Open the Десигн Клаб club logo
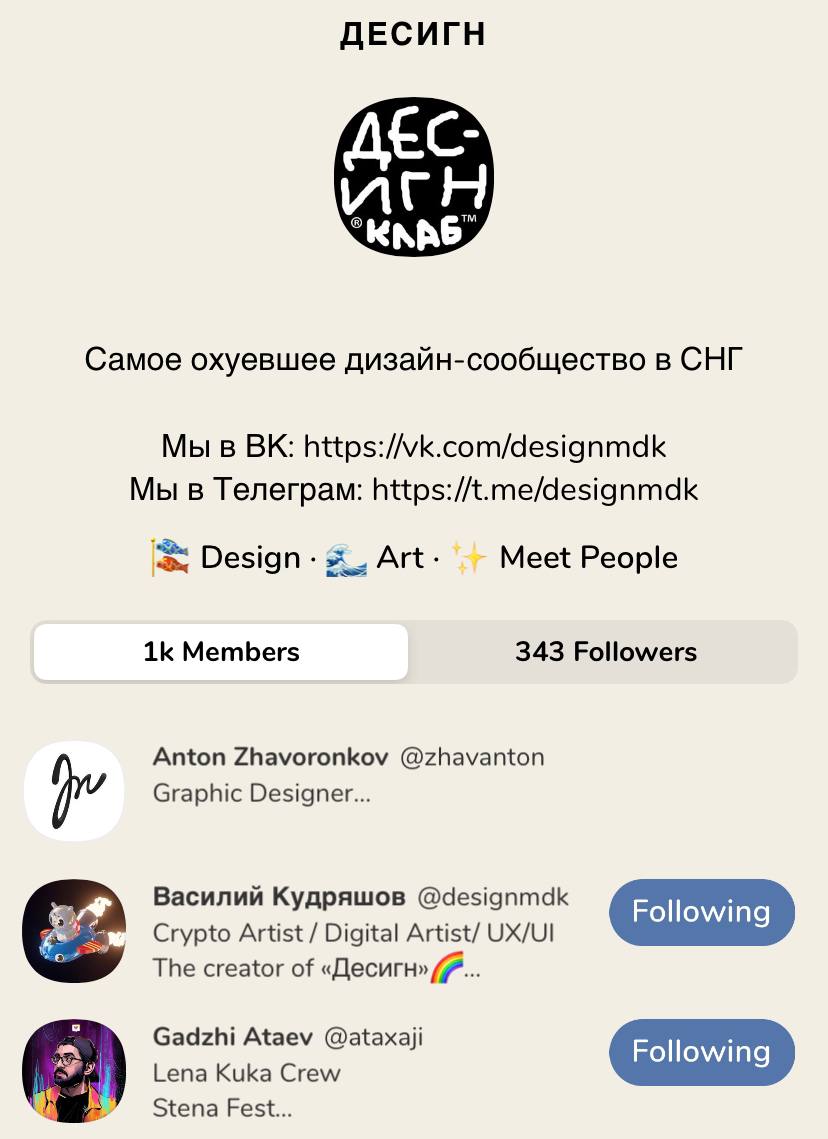828x1139 pixels. [414, 177]
